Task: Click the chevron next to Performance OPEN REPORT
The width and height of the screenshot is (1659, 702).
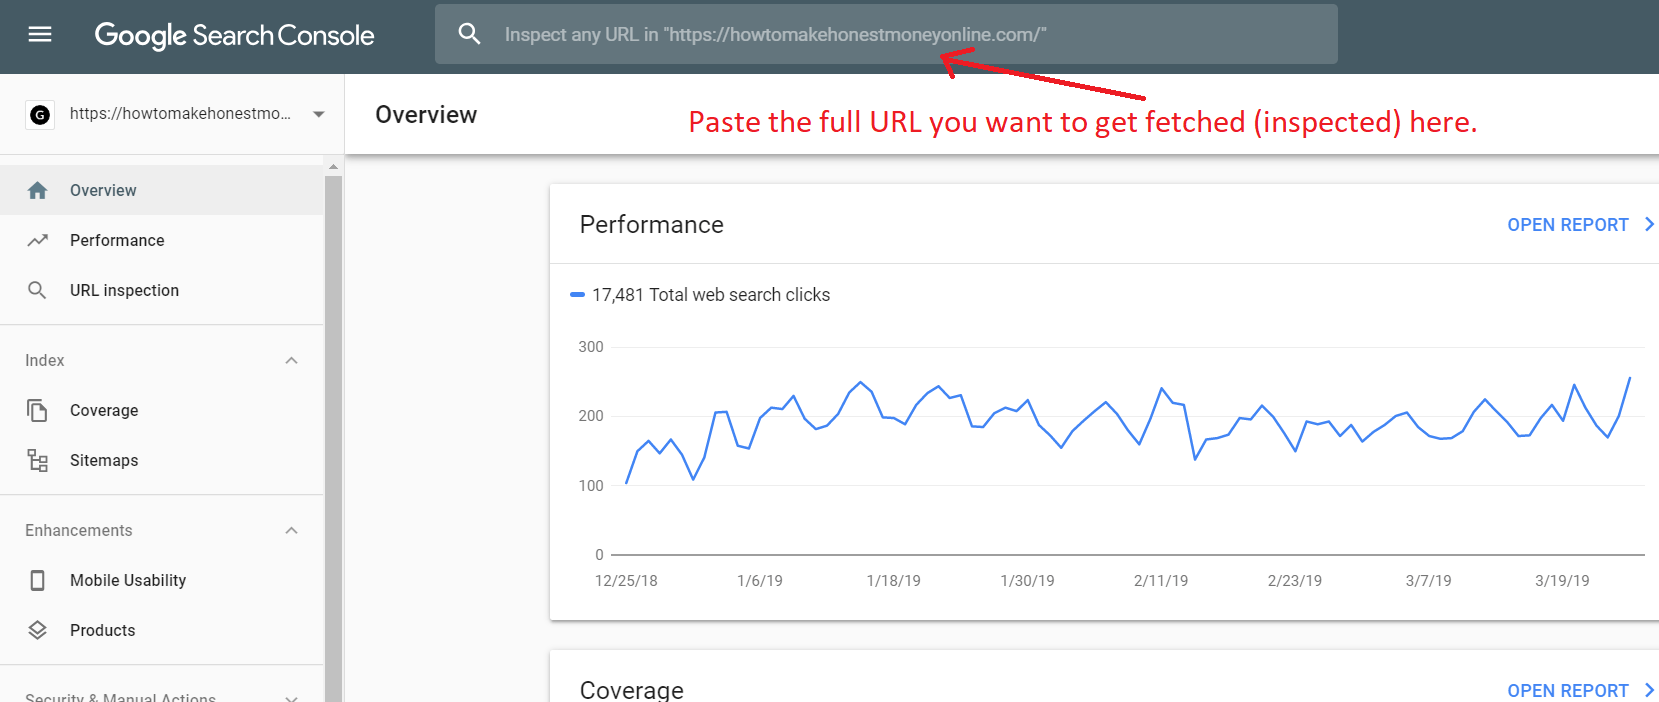Action: tap(1649, 224)
